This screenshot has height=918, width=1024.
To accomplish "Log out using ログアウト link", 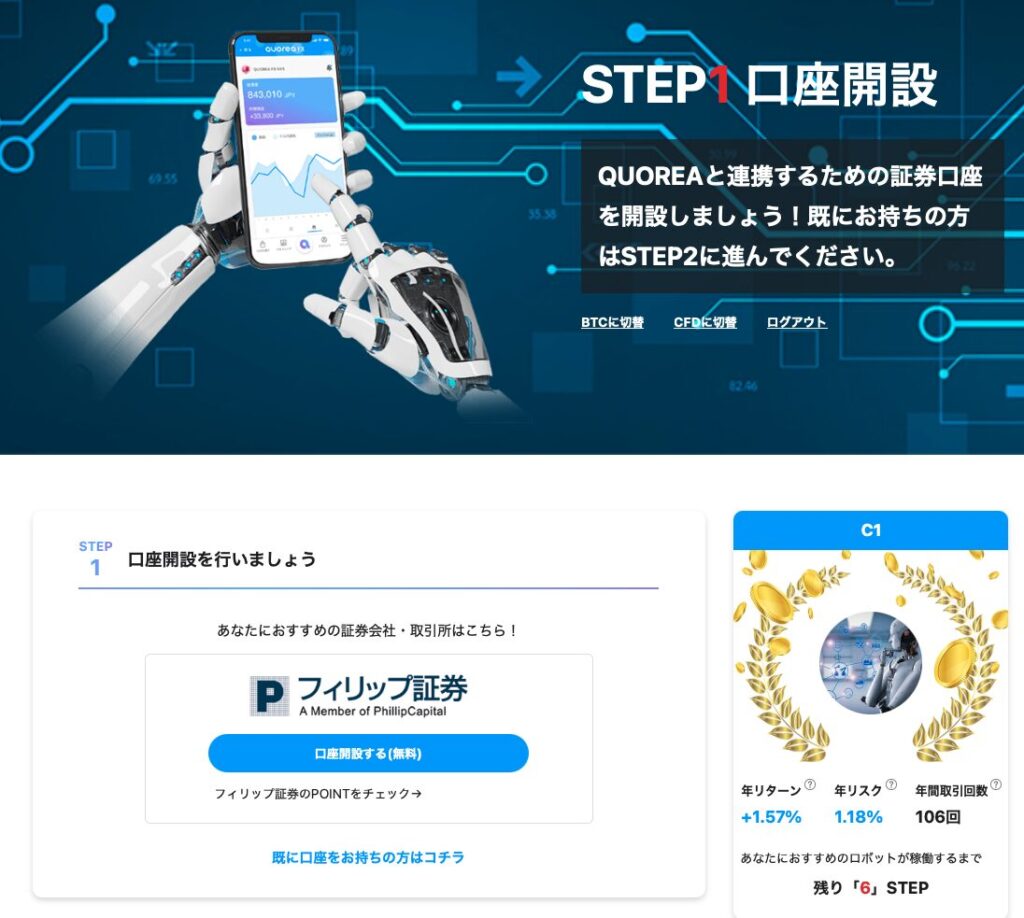I will click(x=796, y=322).
